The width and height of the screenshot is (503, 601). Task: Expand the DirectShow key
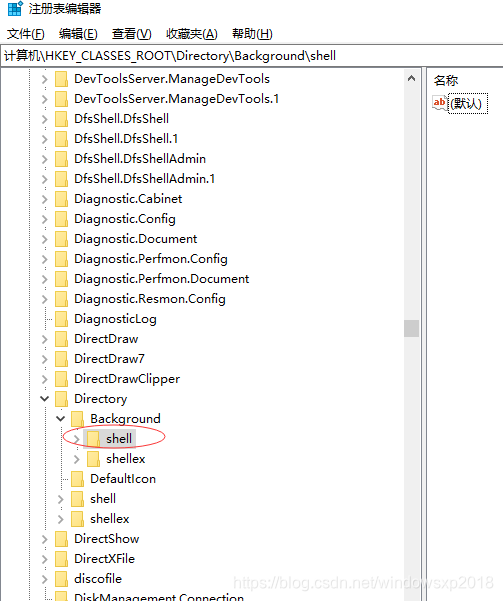[x=44, y=539]
